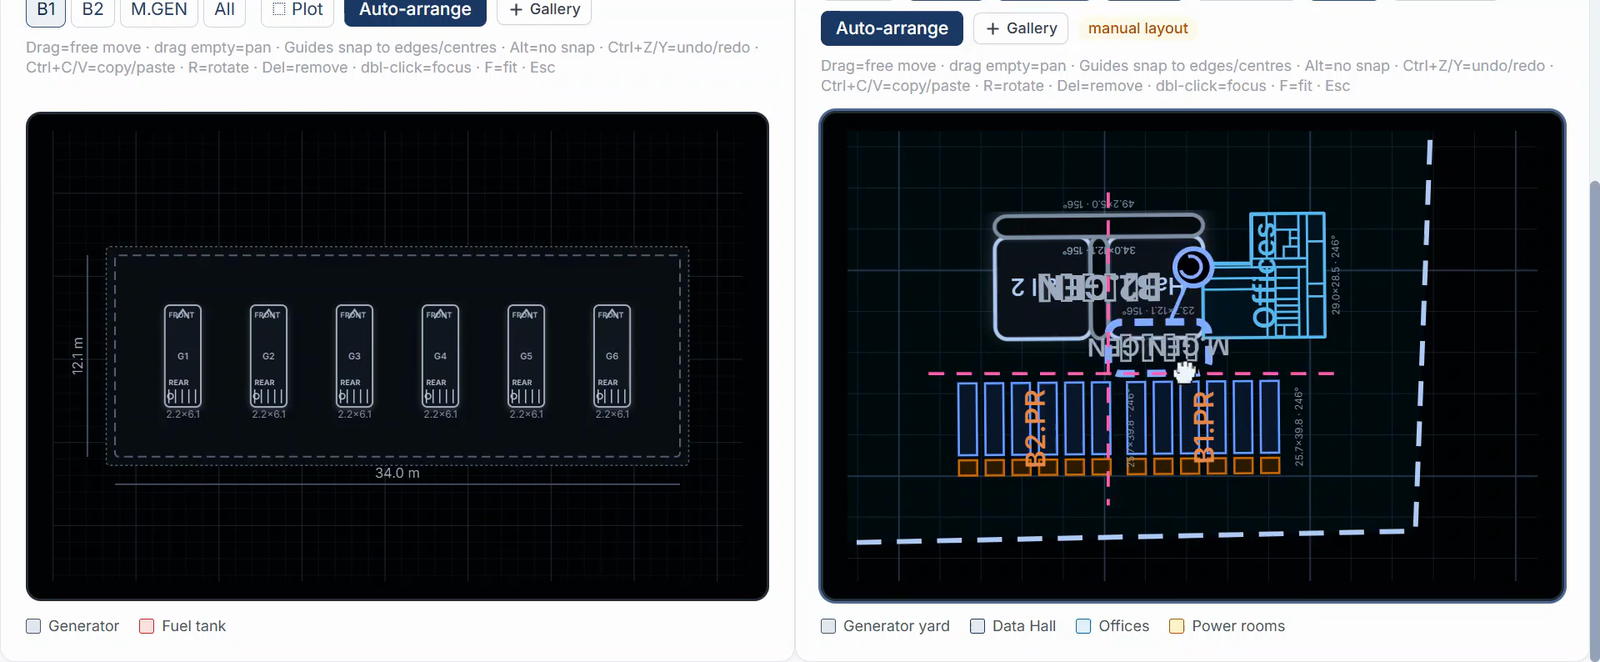Switch to the B1 tab
The height and width of the screenshot is (662, 1600).
click(x=46, y=10)
